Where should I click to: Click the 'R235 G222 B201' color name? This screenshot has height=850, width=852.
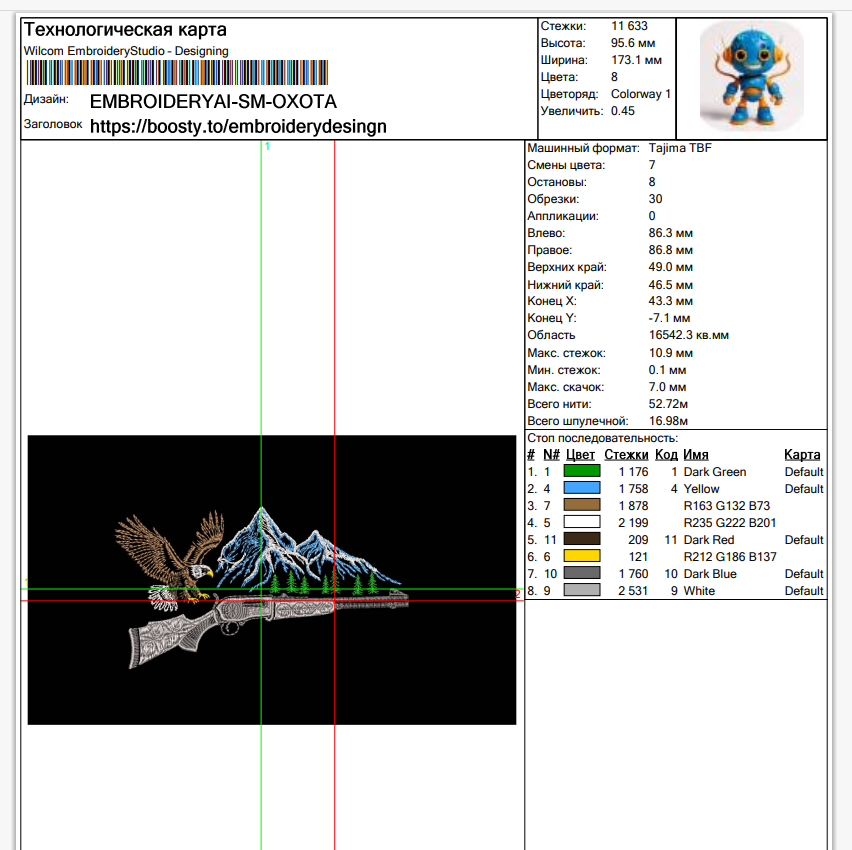[x=730, y=523]
